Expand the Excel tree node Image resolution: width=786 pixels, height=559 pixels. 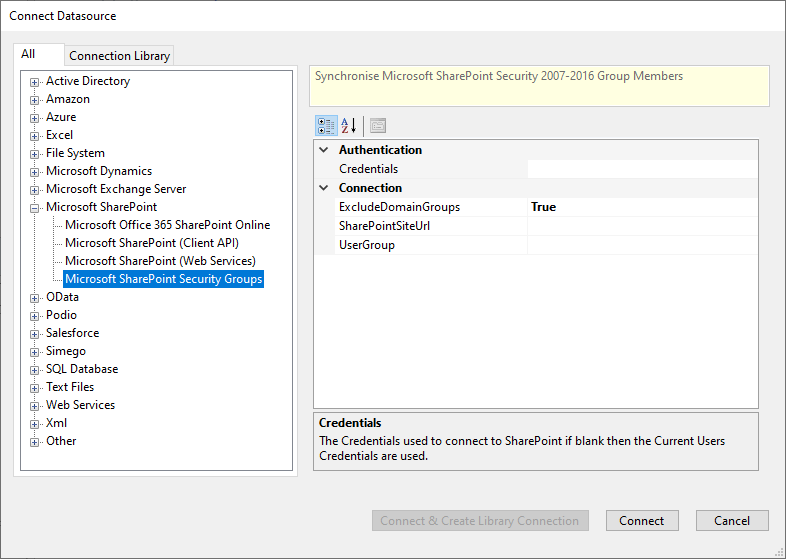coord(34,136)
